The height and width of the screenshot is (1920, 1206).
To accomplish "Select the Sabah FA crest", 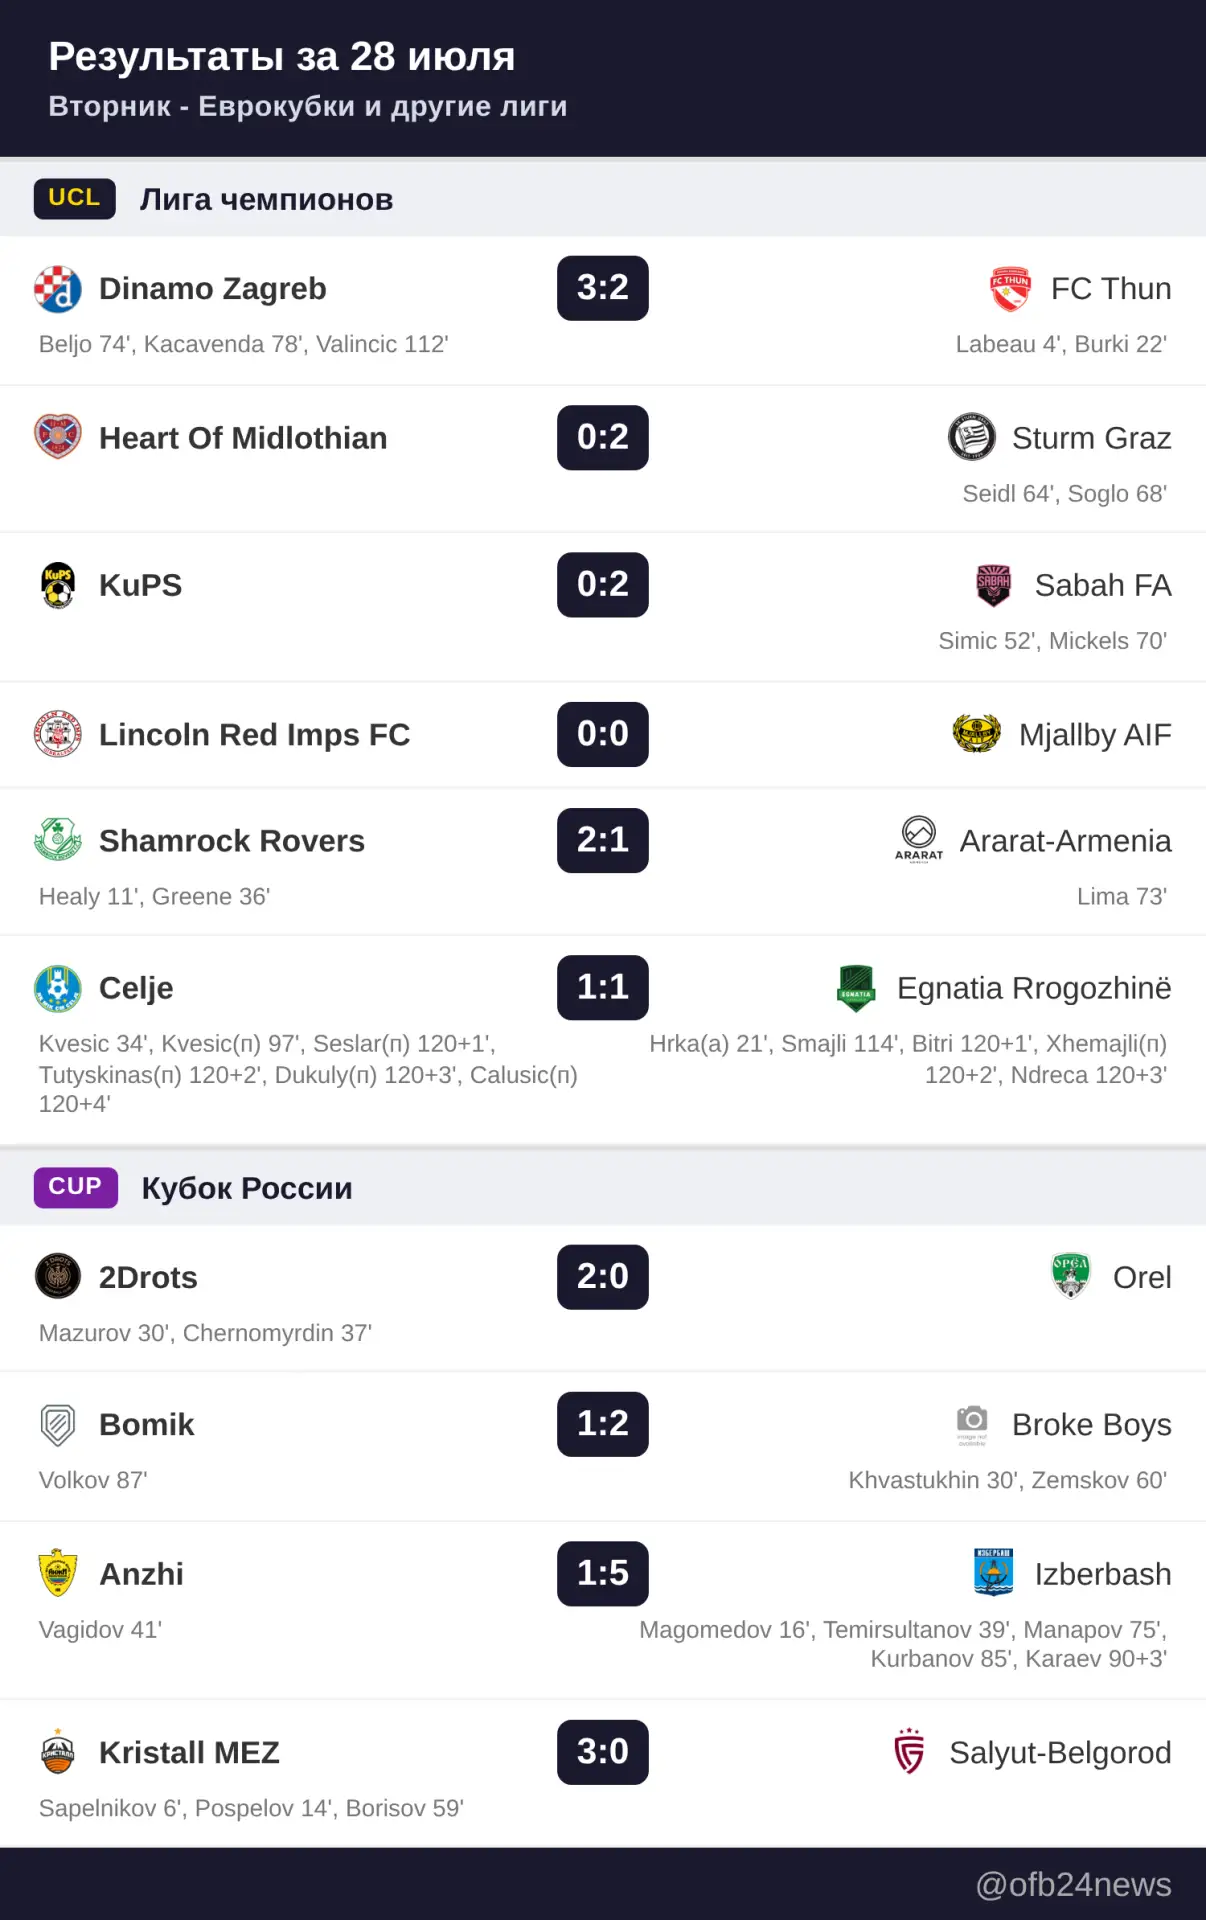I will (994, 585).
